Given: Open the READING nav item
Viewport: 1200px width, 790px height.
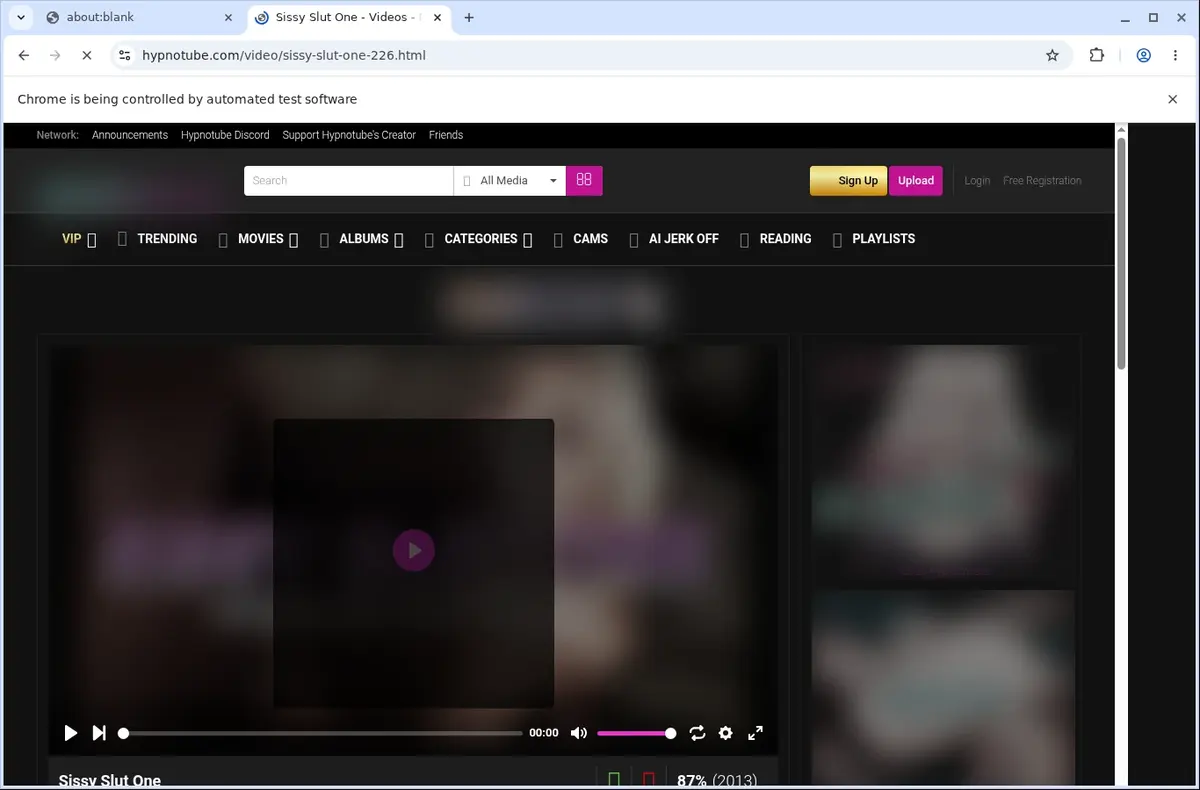Looking at the screenshot, I should pos(785,239).
